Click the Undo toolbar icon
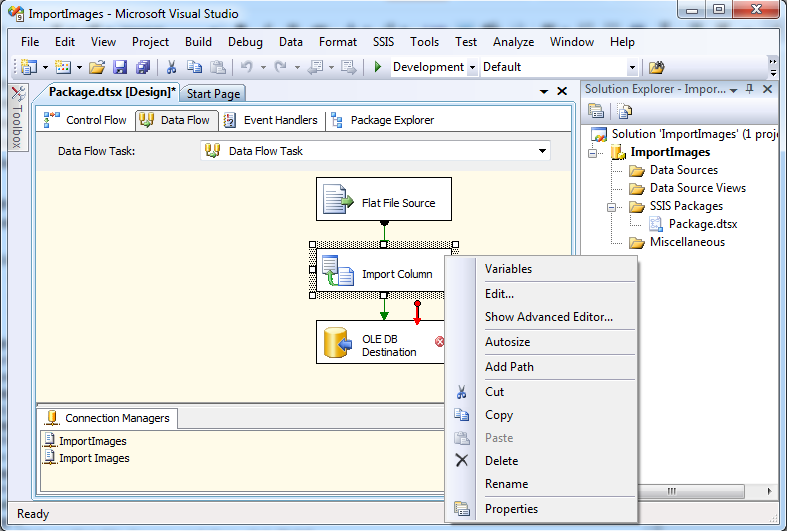Image resolution: width=787 pixels, height=531 pixels. coord(246,67)
